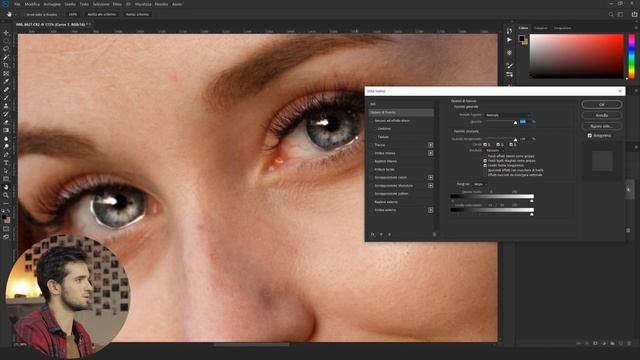Select the Magic Wand tool

6,57
